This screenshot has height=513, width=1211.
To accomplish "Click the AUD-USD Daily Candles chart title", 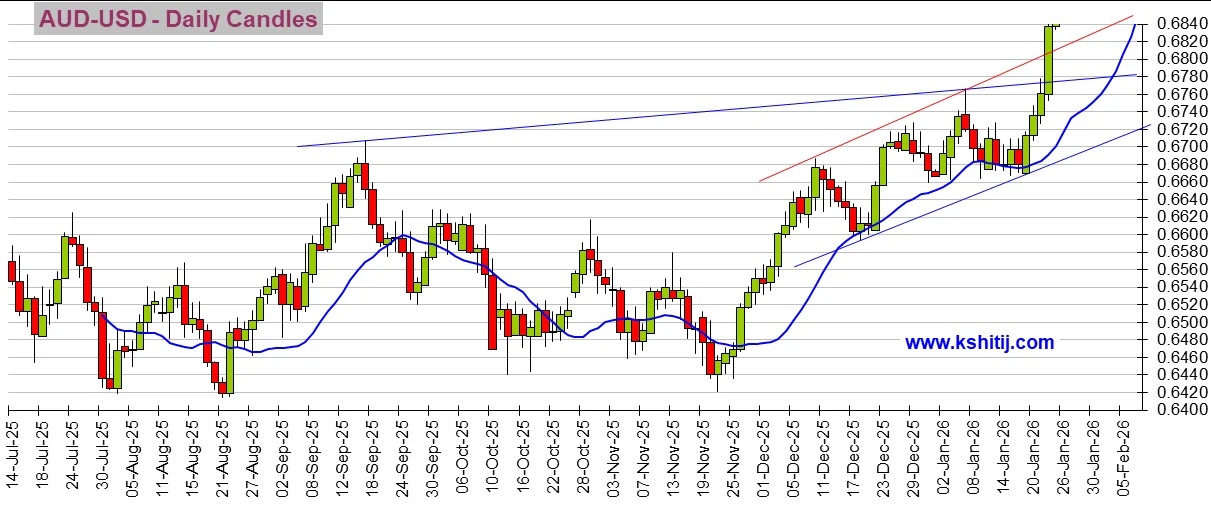I will [x=178, y=19].
